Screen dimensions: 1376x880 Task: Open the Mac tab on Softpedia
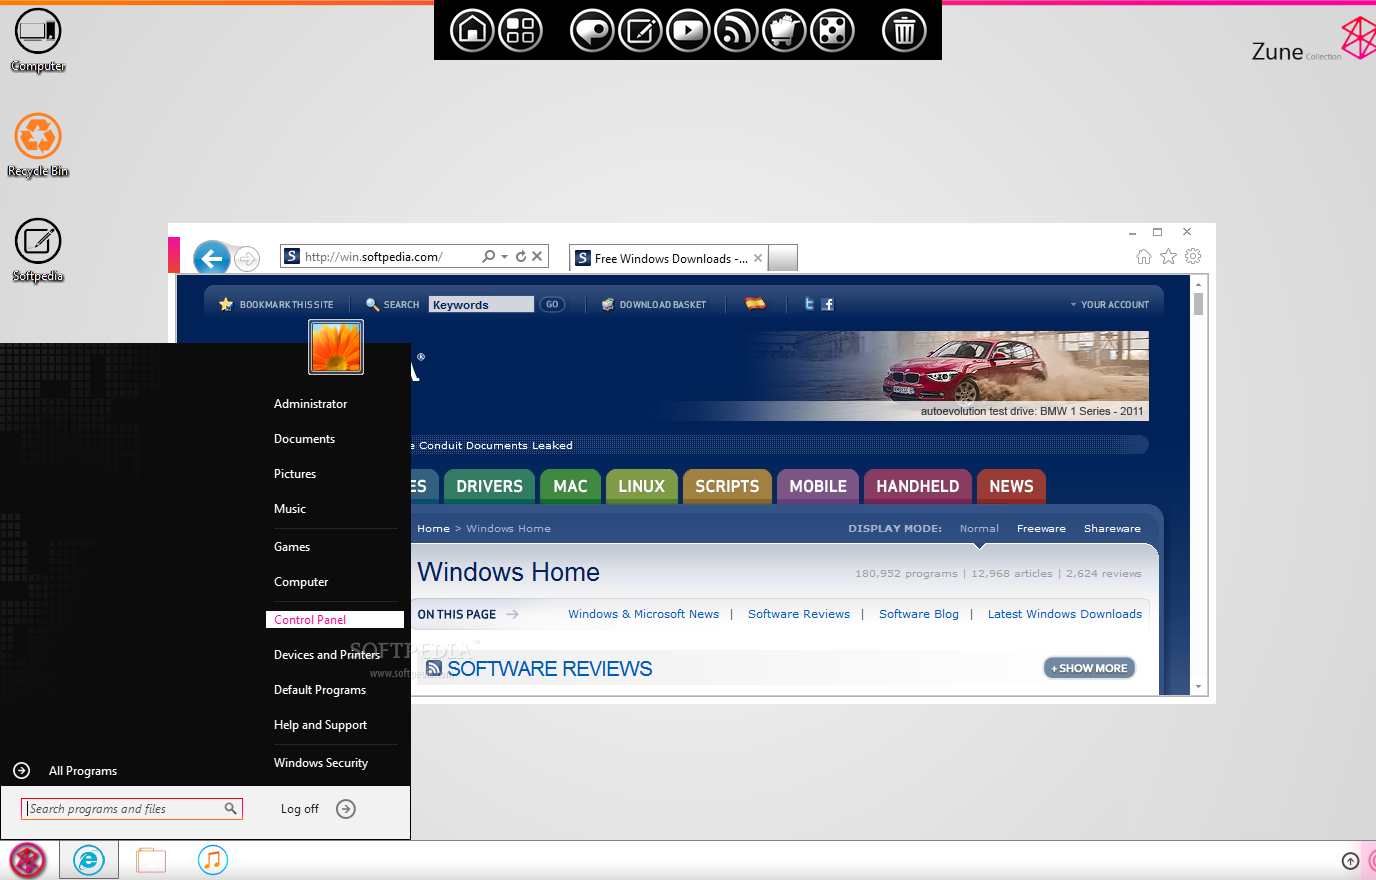pos(570,486)
